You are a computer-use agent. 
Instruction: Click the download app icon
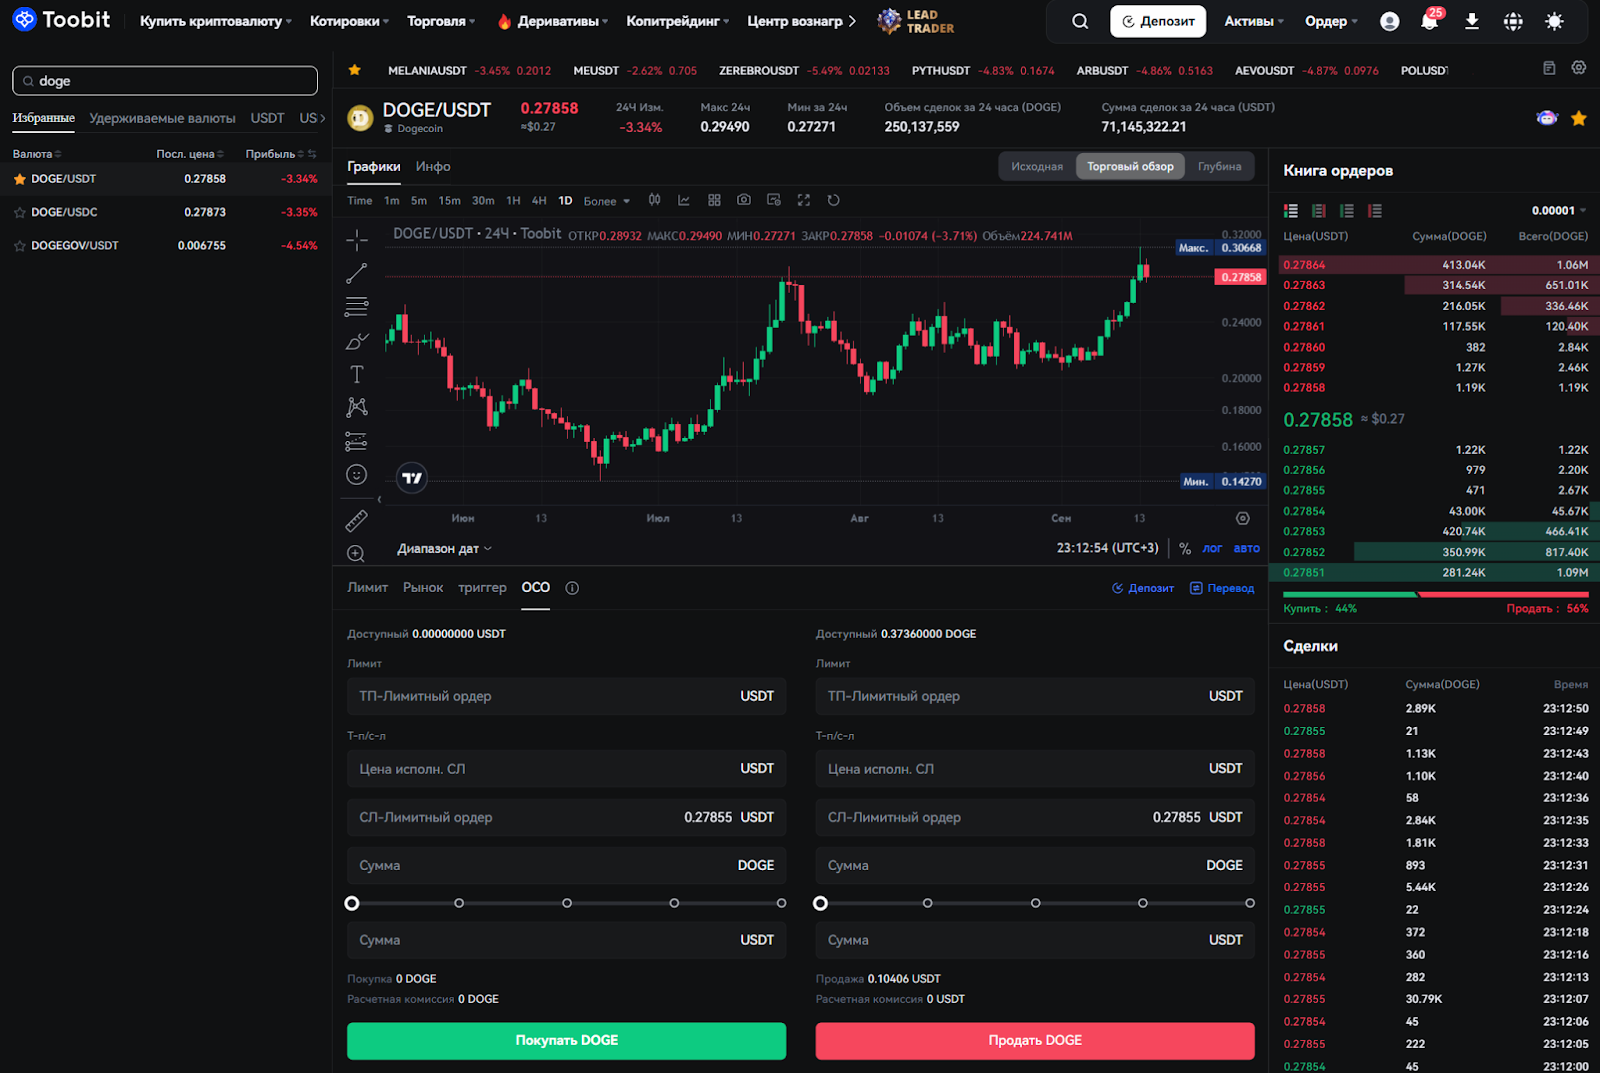(1472, 21)
